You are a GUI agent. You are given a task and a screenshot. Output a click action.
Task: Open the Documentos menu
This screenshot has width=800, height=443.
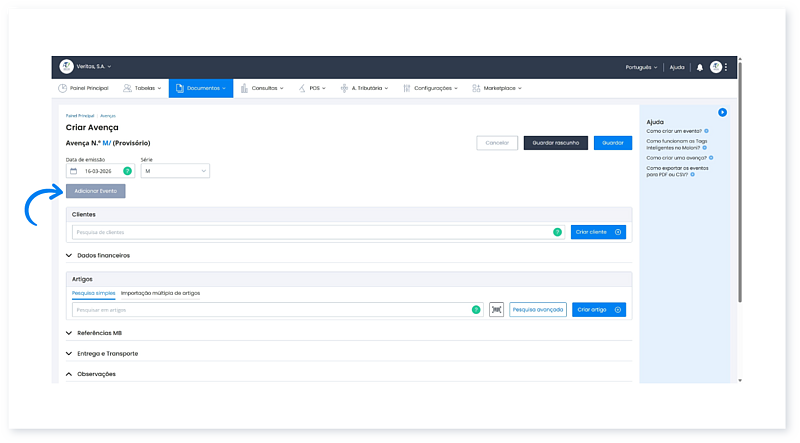tap(200, 88)
